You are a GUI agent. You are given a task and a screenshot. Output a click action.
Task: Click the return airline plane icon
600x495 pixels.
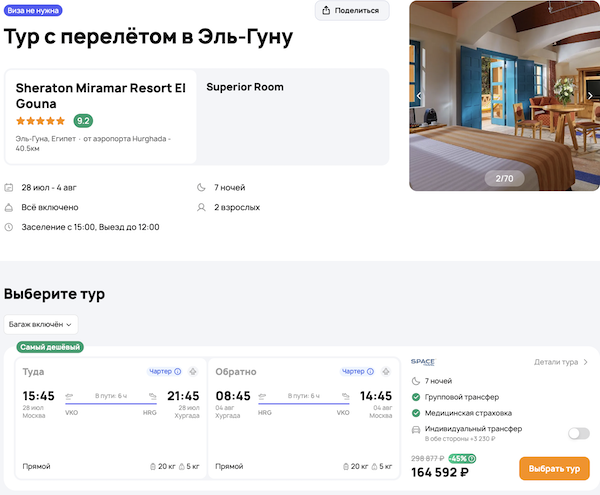383,371
